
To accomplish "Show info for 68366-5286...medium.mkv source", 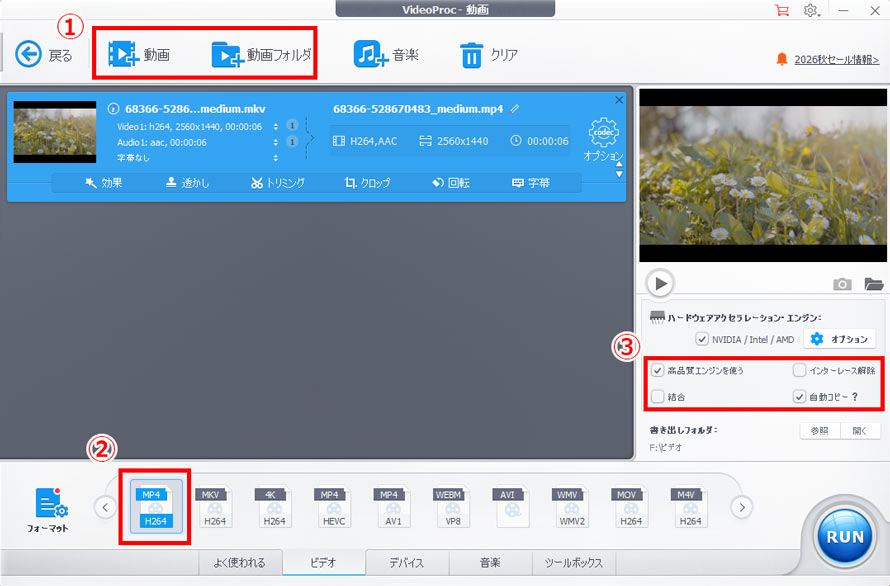I will 114,108.
